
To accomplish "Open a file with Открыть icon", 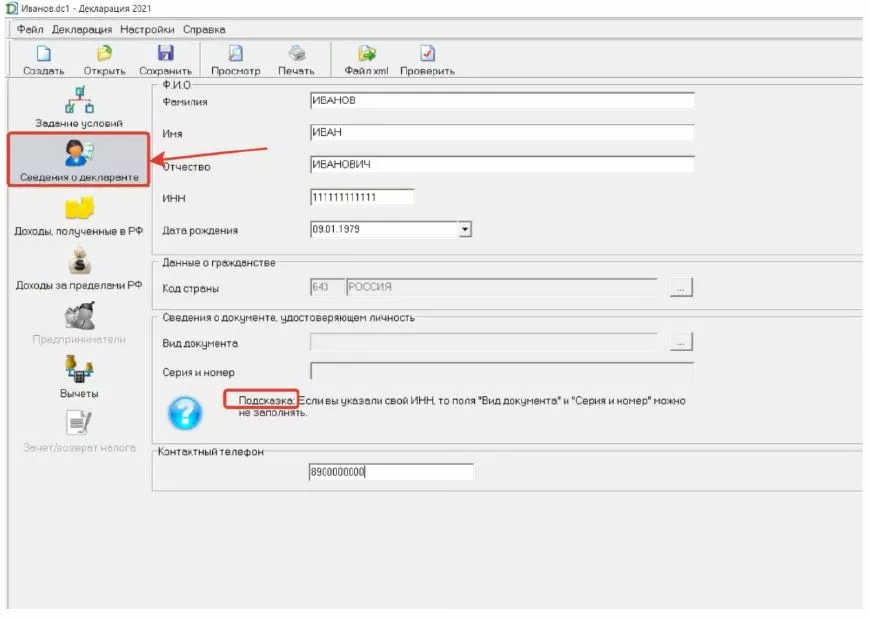I will (x=104, y=55).
